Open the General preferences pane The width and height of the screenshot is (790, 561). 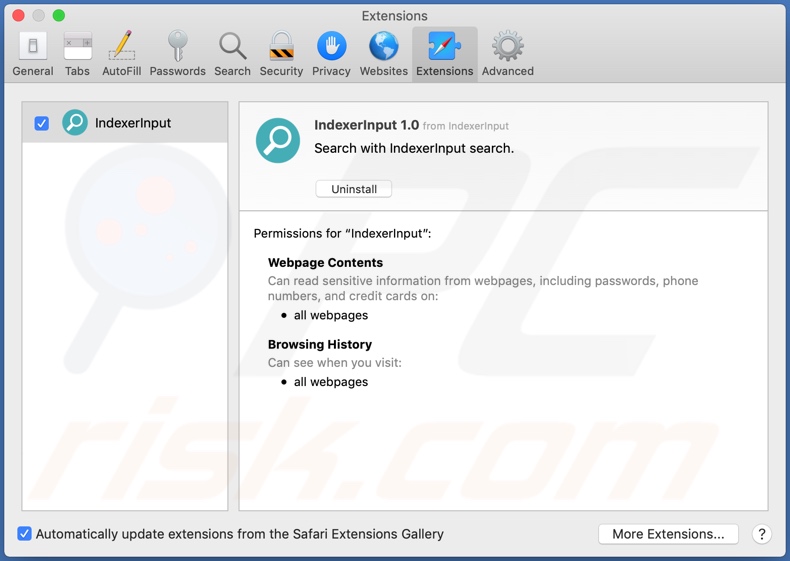(33, 54)
